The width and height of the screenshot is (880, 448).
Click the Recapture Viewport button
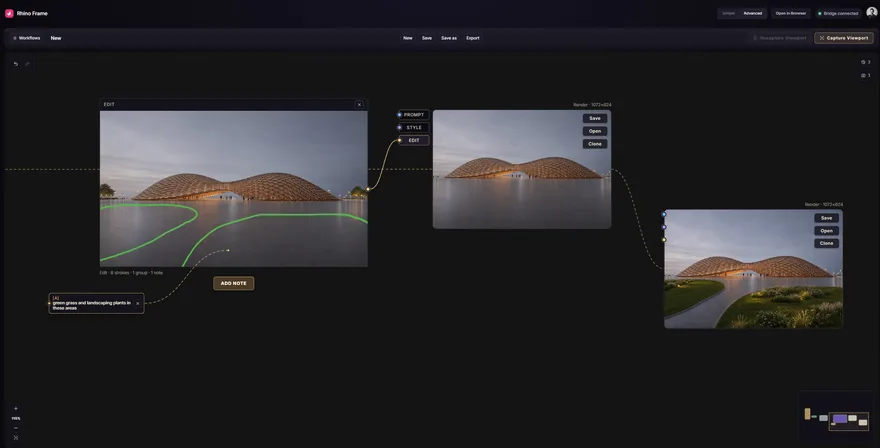pos(780,38)
